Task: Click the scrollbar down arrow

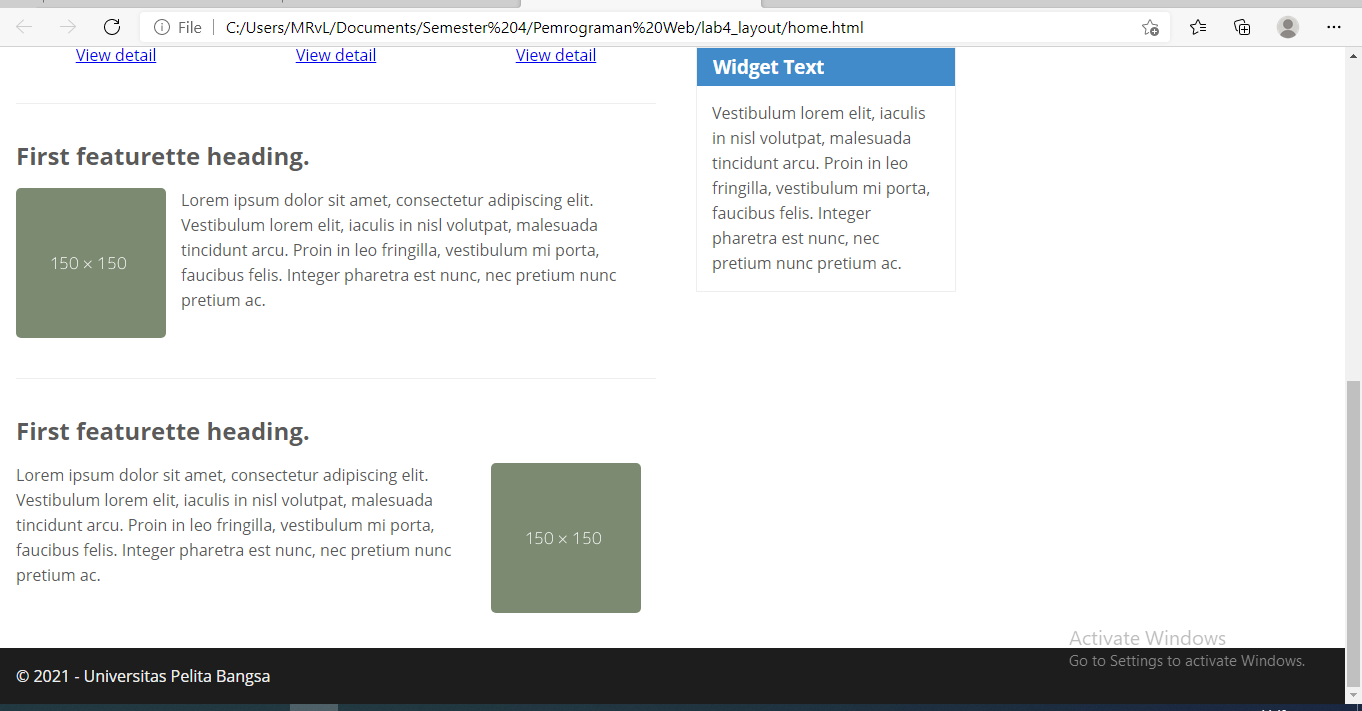Action: [x=1352, y=695]
